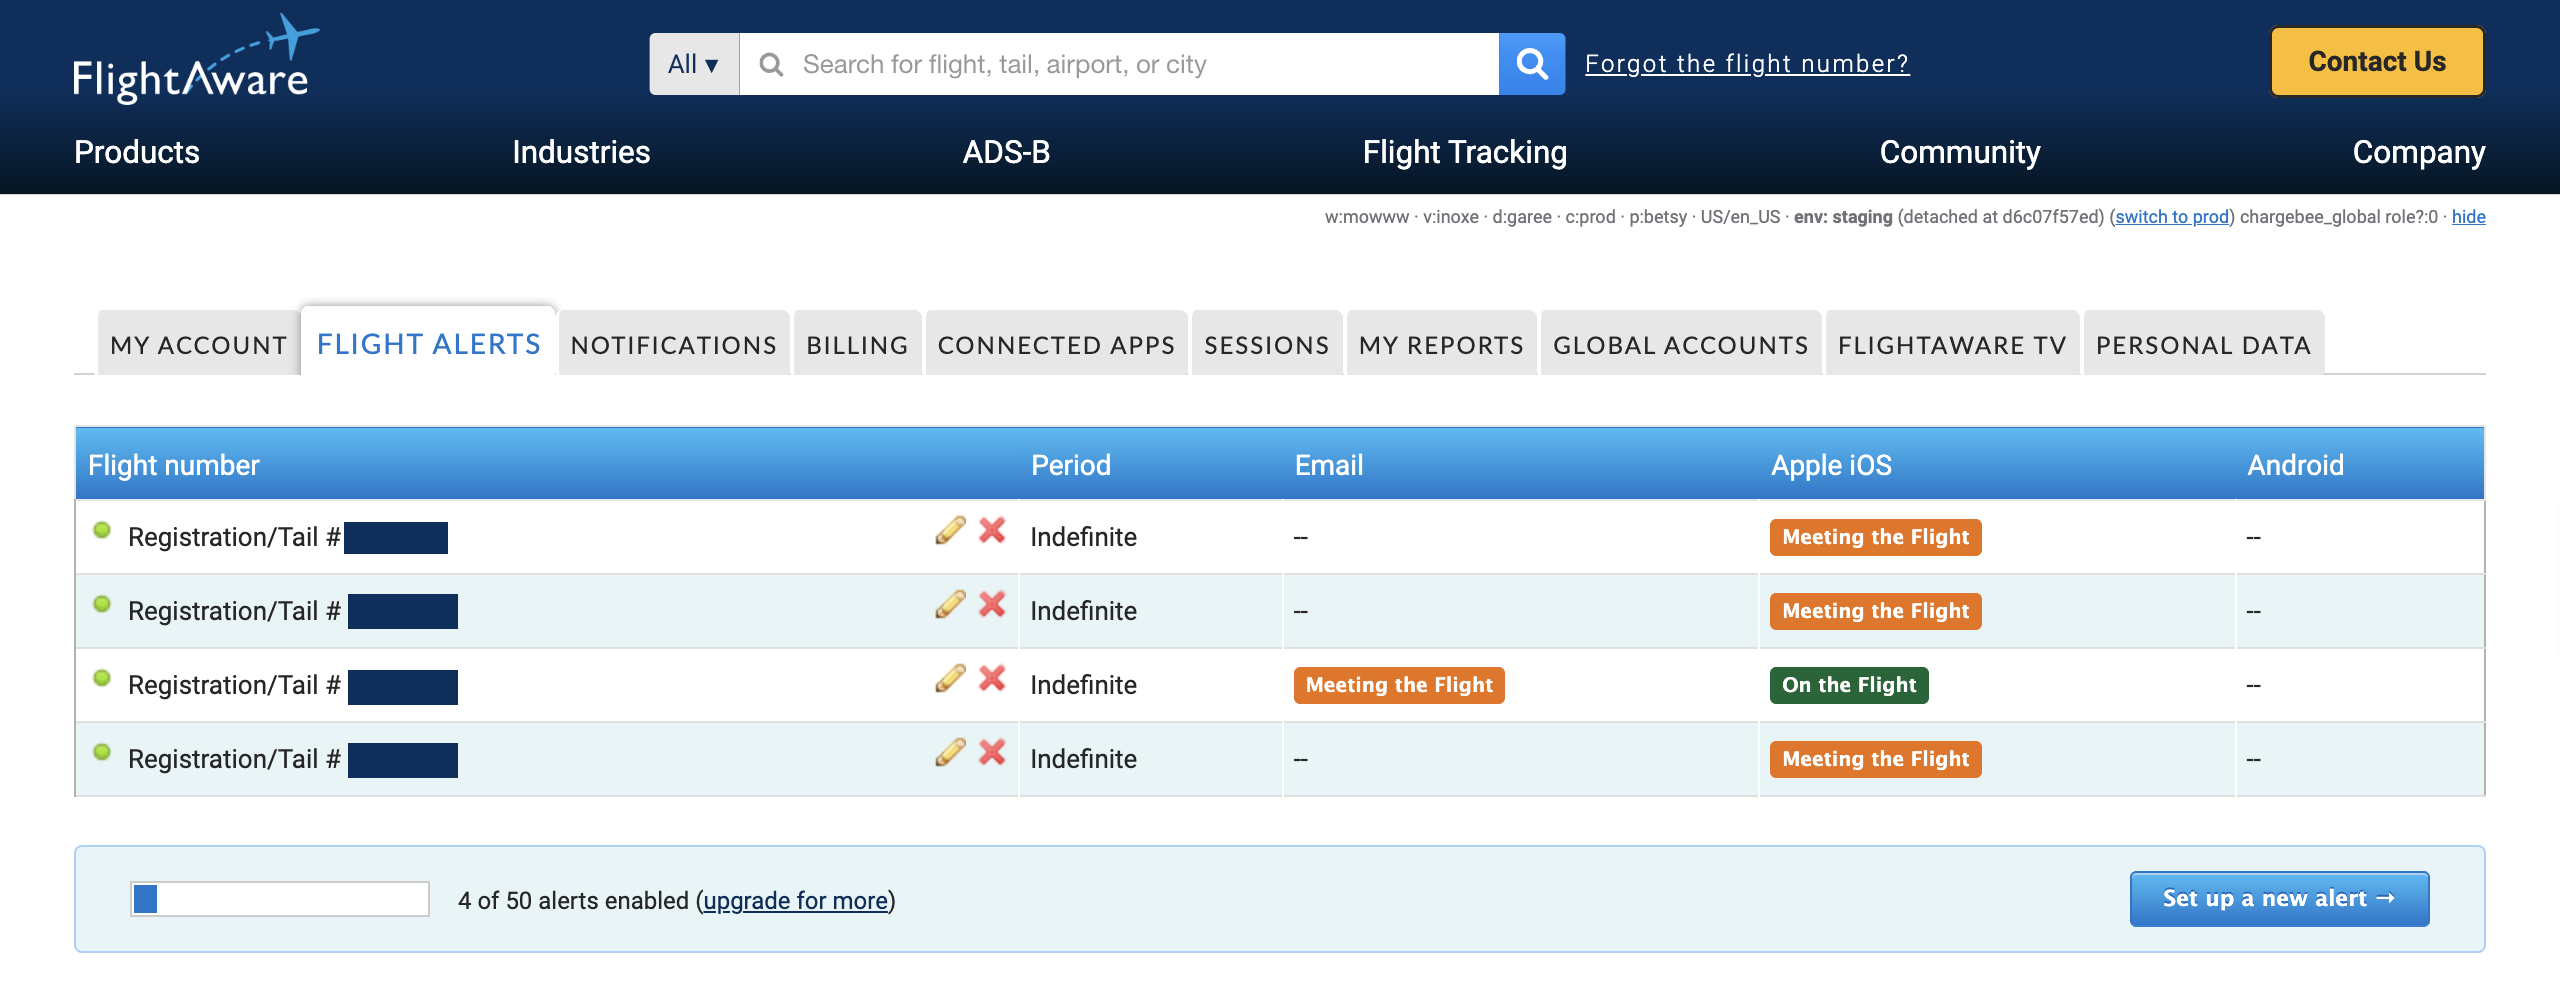
Task: Click the switch to prod link
Action: coord(2172,217)
